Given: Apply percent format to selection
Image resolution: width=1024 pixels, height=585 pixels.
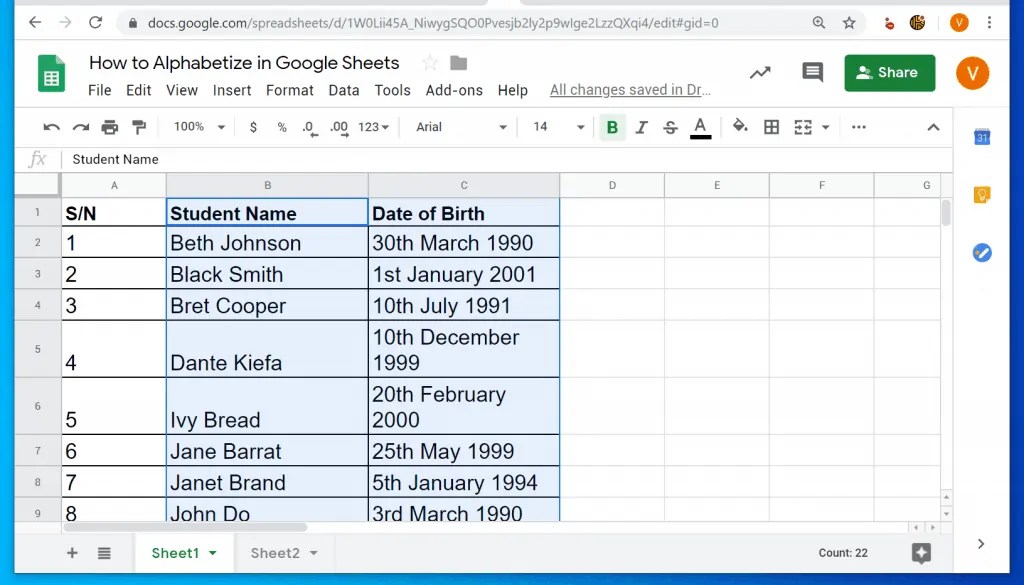Looking at the screenshot, I should [x=281, y=127].
